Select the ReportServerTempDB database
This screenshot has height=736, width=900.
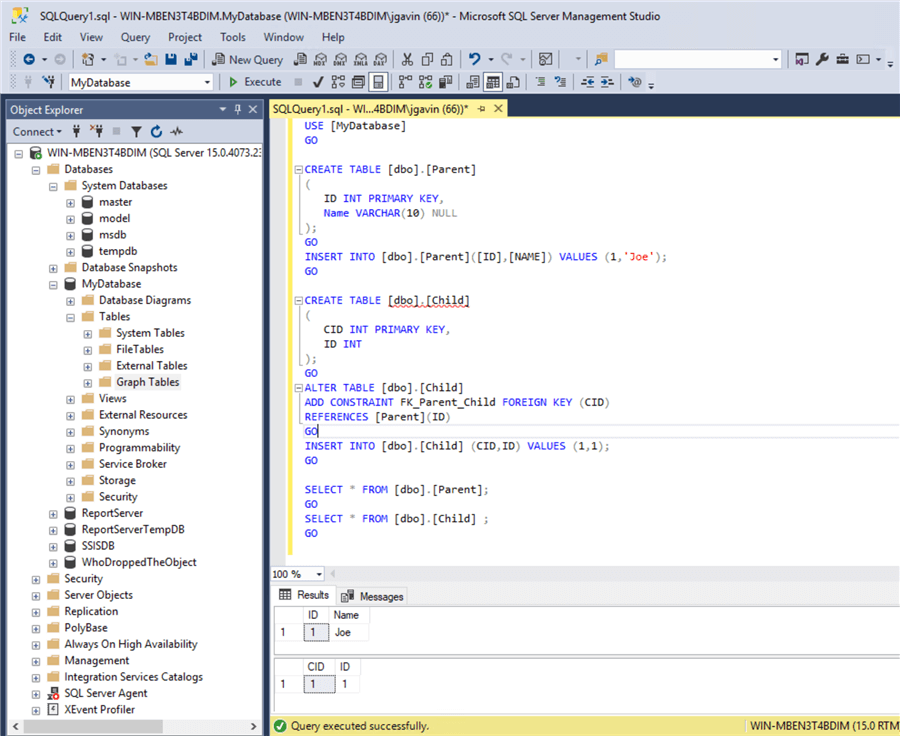pos(133,529)
